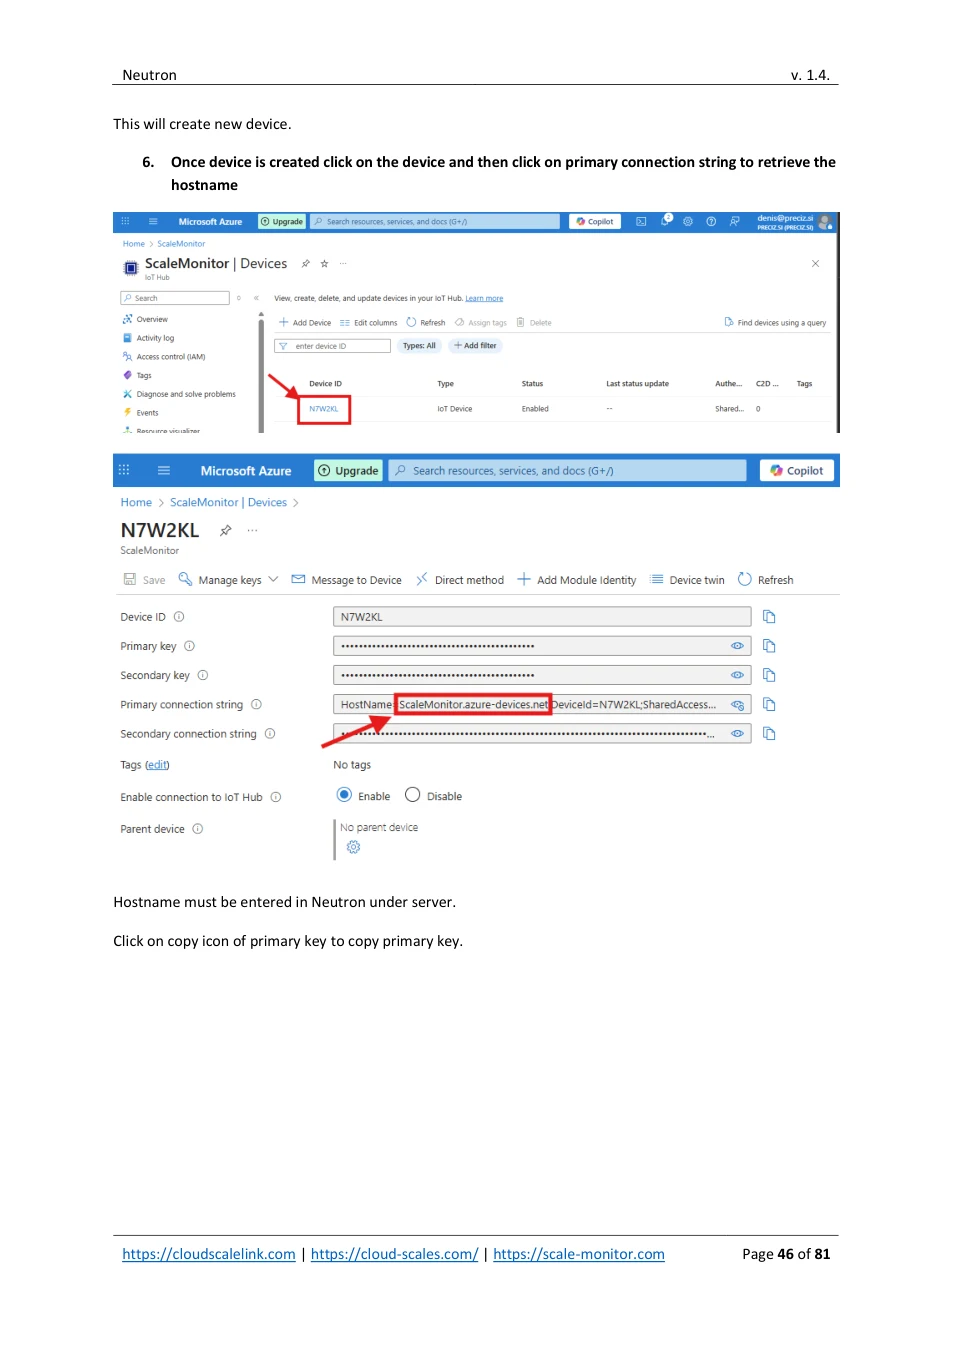Image resolution: width=953 pixels, height=1348 pixels.
Task: Open the ellipsis menu beside N7W2KL title
Action: (x=252, y=530)
